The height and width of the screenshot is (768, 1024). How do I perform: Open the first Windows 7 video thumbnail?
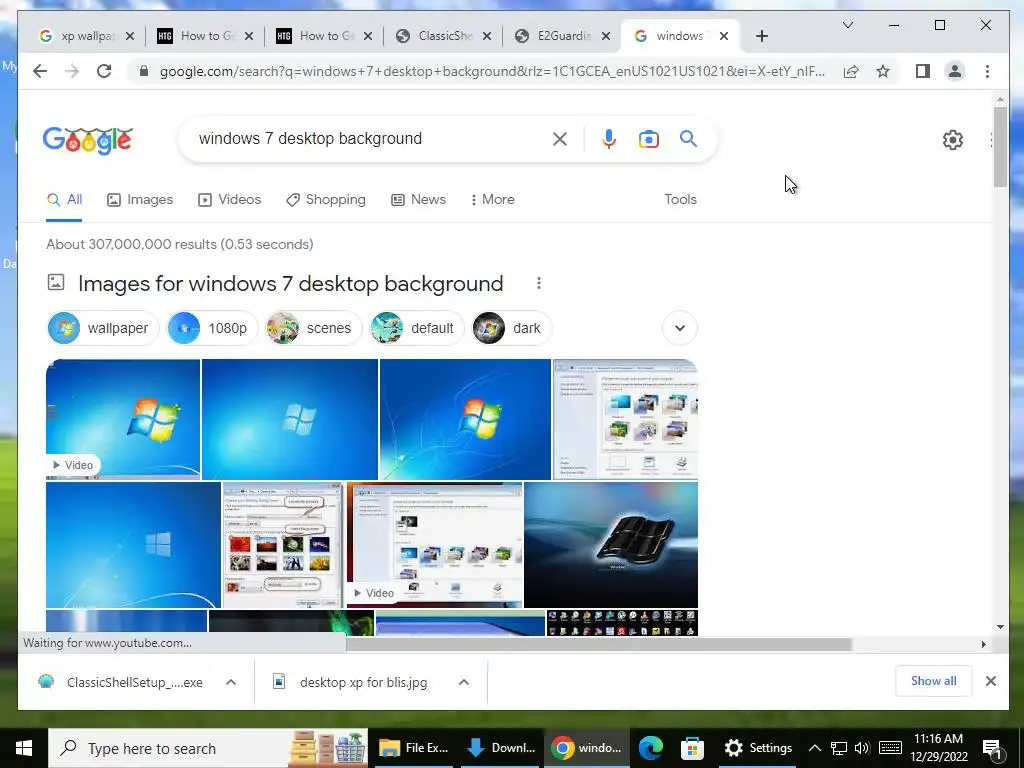(123, 419)
